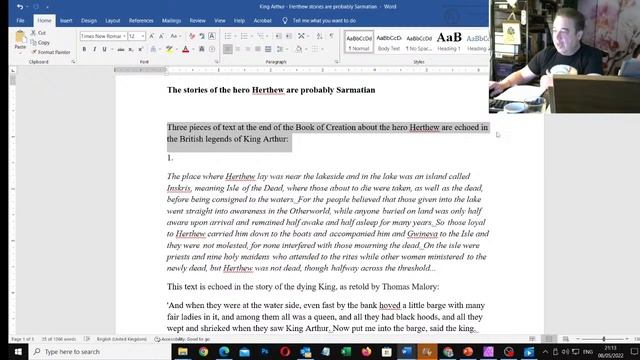
Task: Click the Paste clipboard icon
Action: coord(20,37)
